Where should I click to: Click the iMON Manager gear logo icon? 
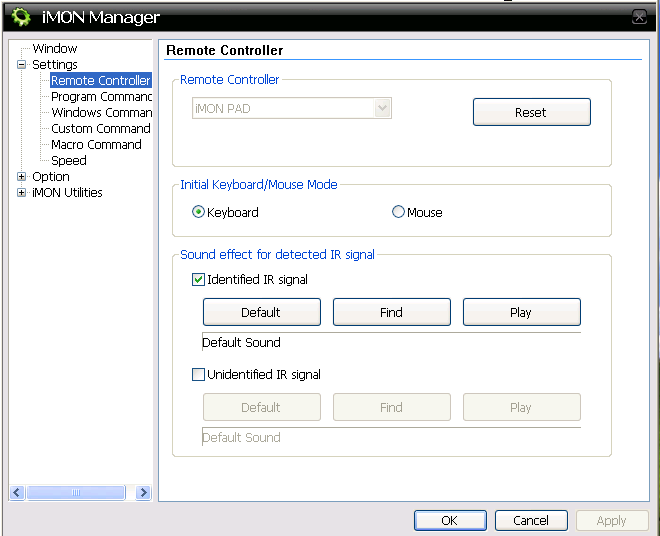(x=21, y=17)
